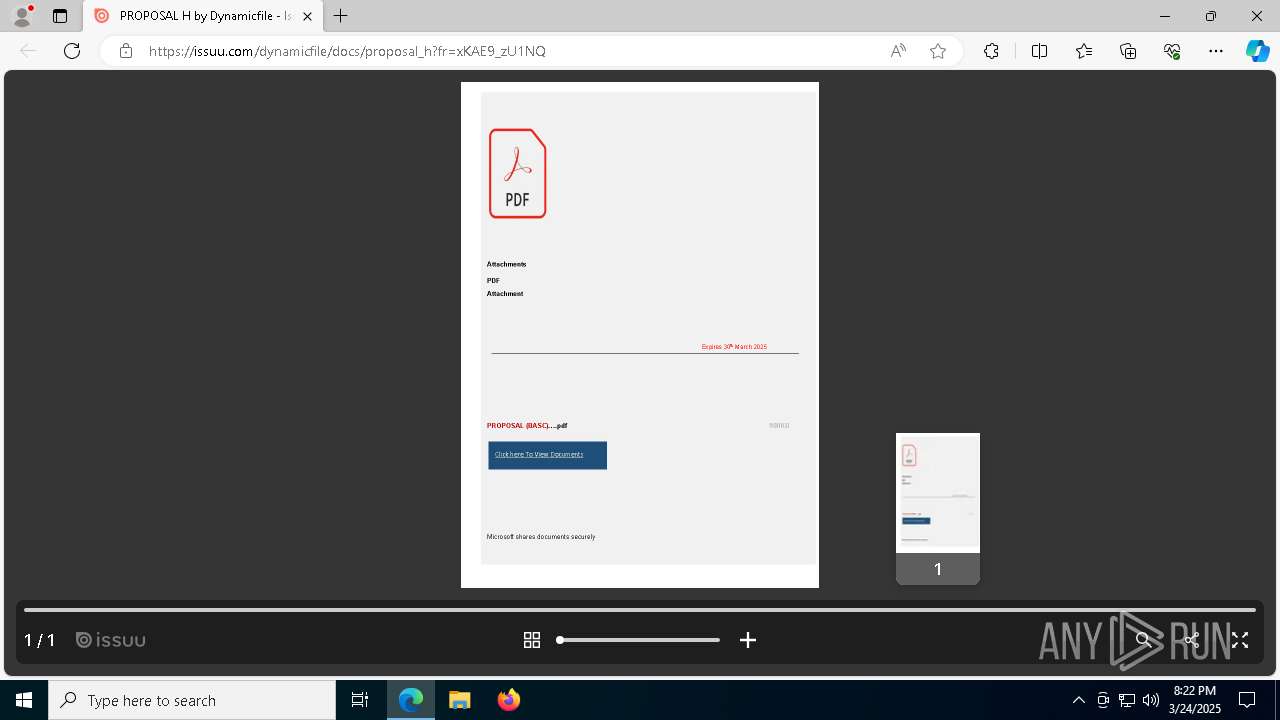Open the volume control

click(1151, 700)
